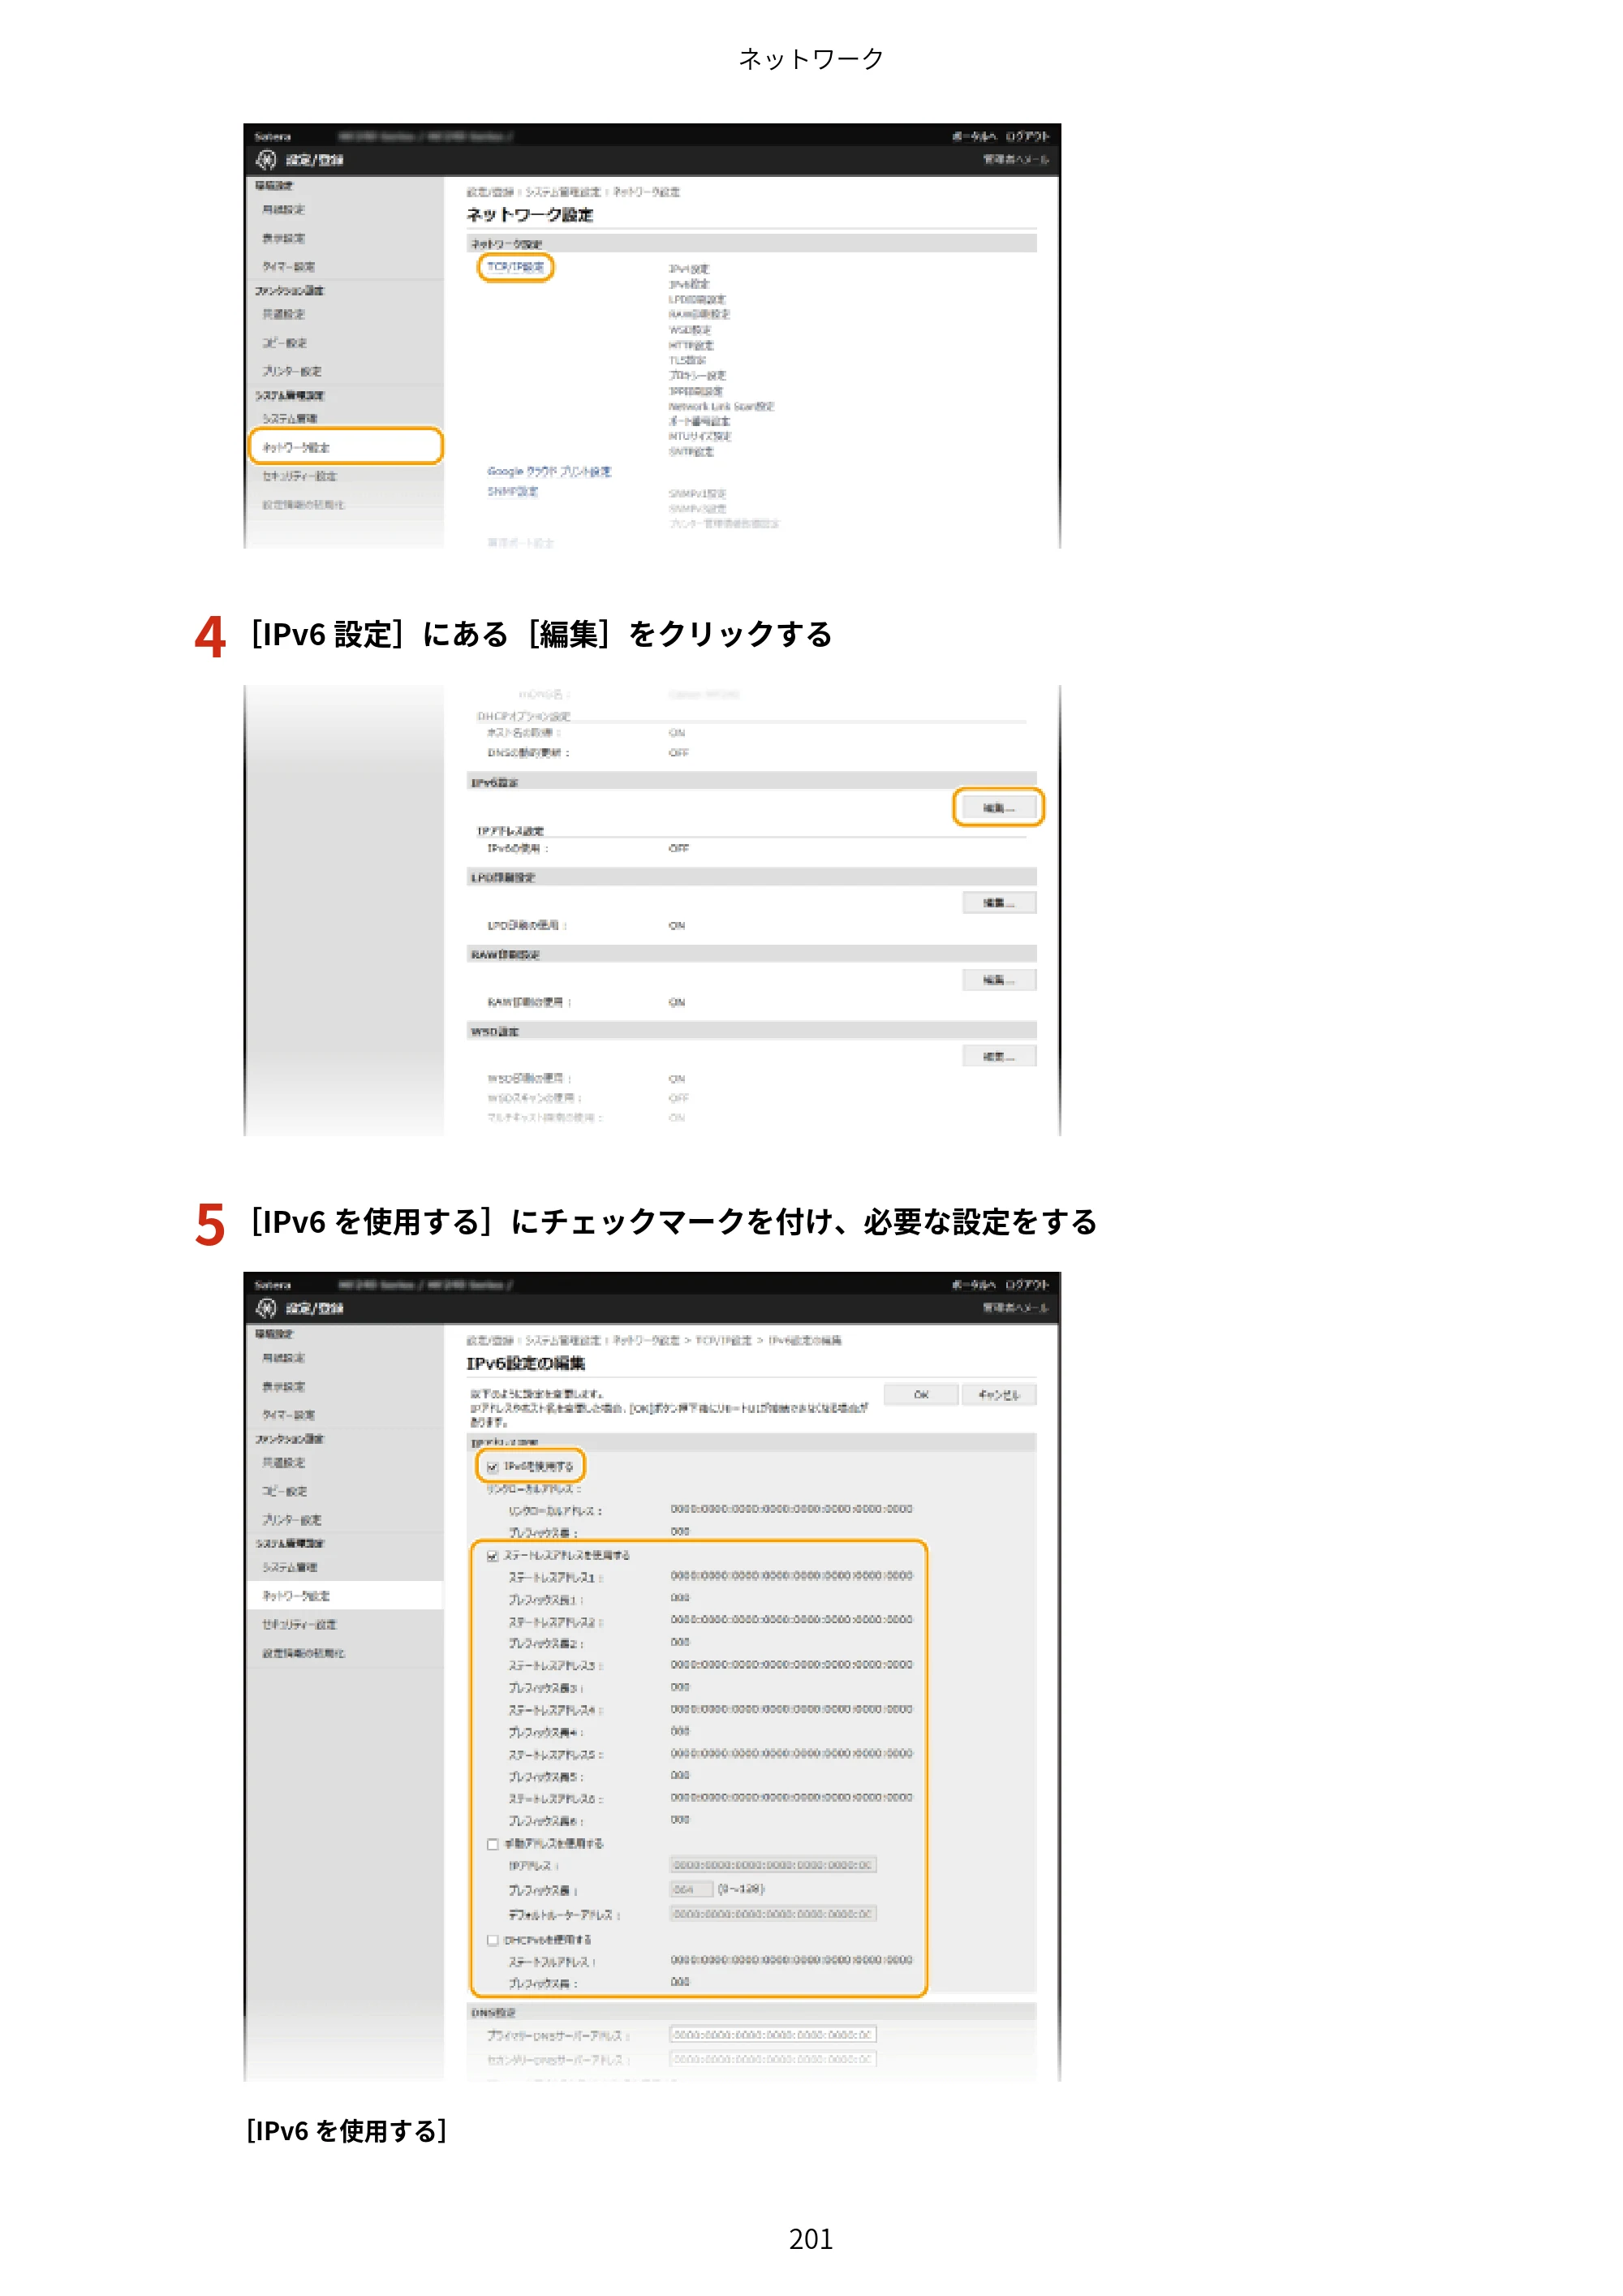
Task: Select ネットワーク設定 in the IPv6 edit screenshot sidebar
Action: 345,1596
